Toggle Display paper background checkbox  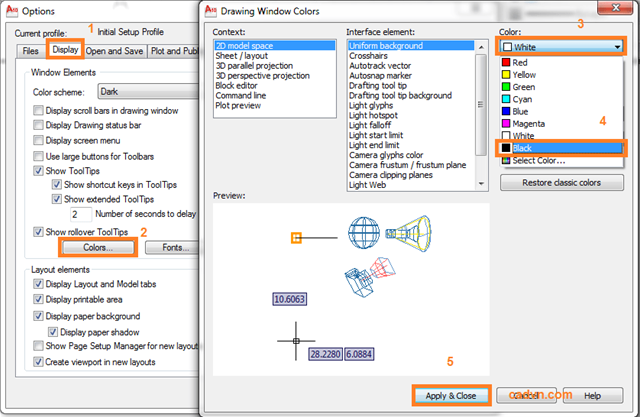point(38,316)
